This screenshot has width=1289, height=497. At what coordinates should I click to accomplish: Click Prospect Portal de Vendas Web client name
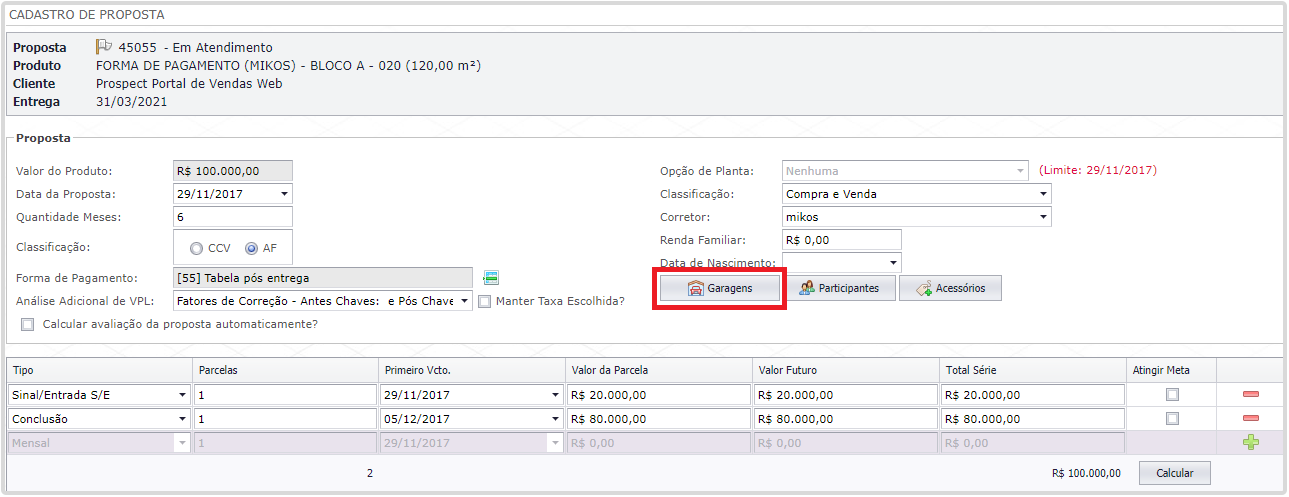point(189,84)
